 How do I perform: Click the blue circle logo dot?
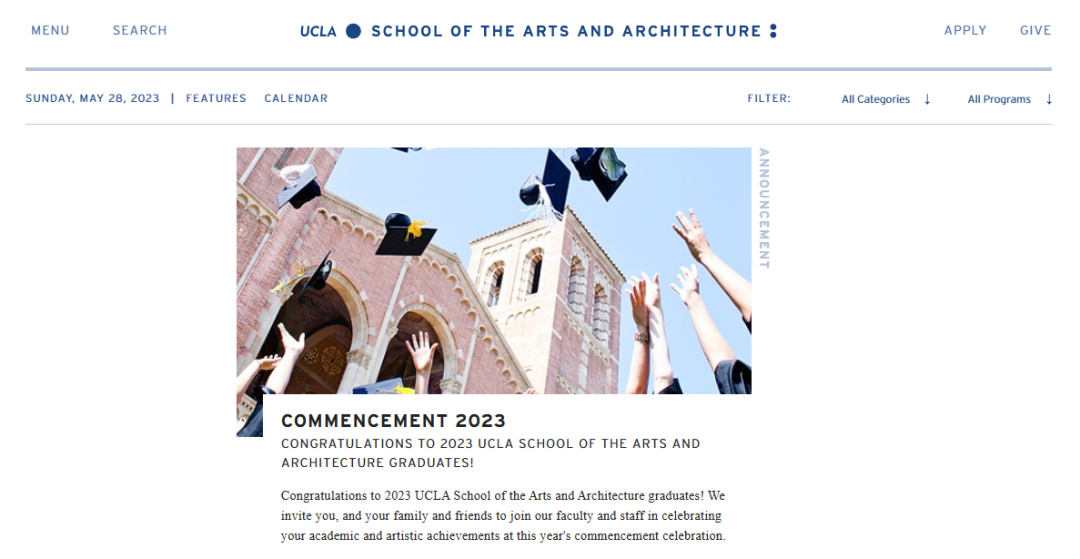[353, 31]
